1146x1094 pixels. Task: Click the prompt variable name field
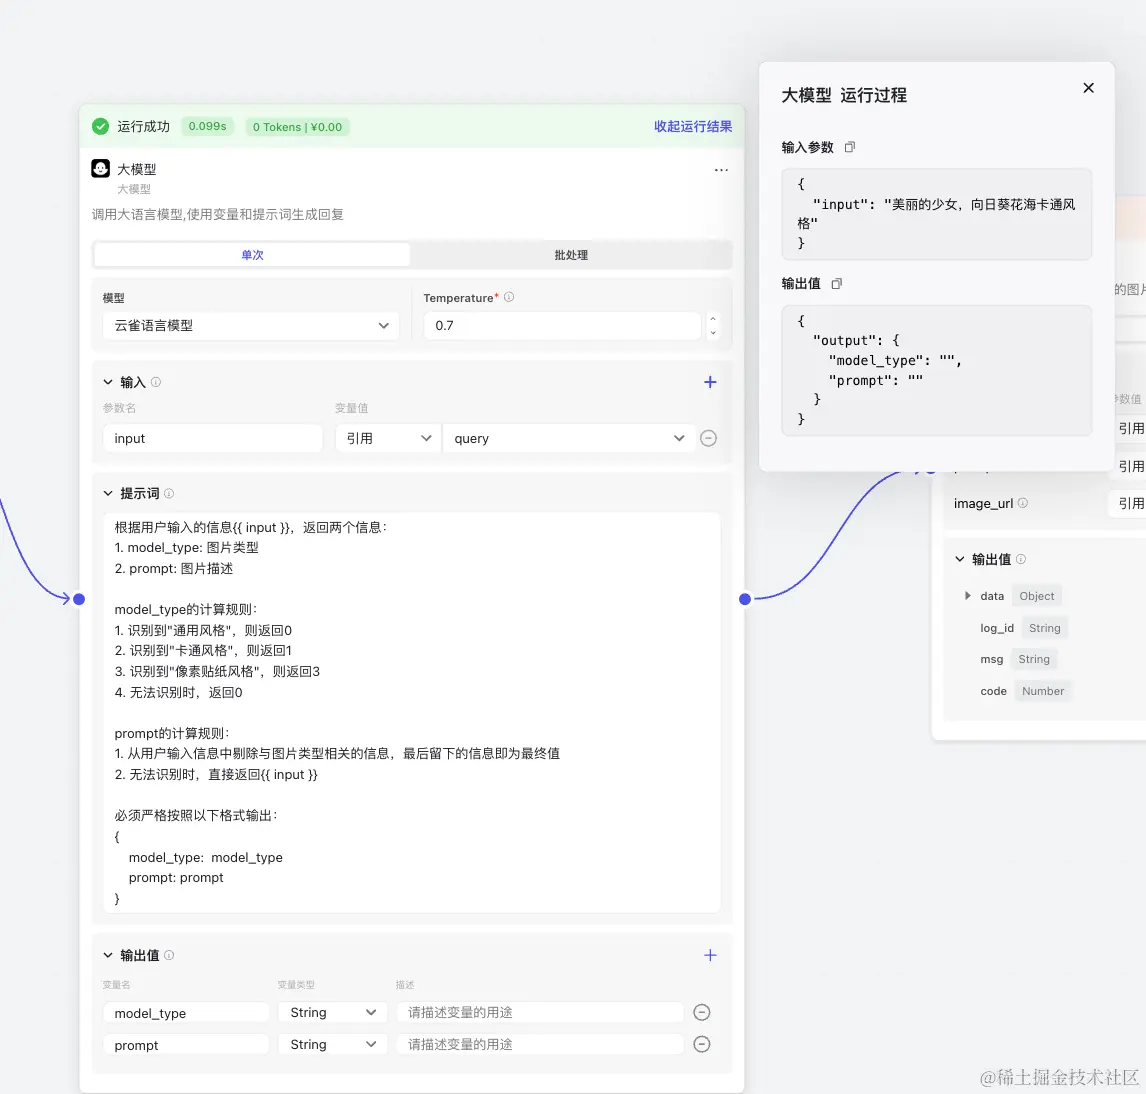click(186, 1045)
